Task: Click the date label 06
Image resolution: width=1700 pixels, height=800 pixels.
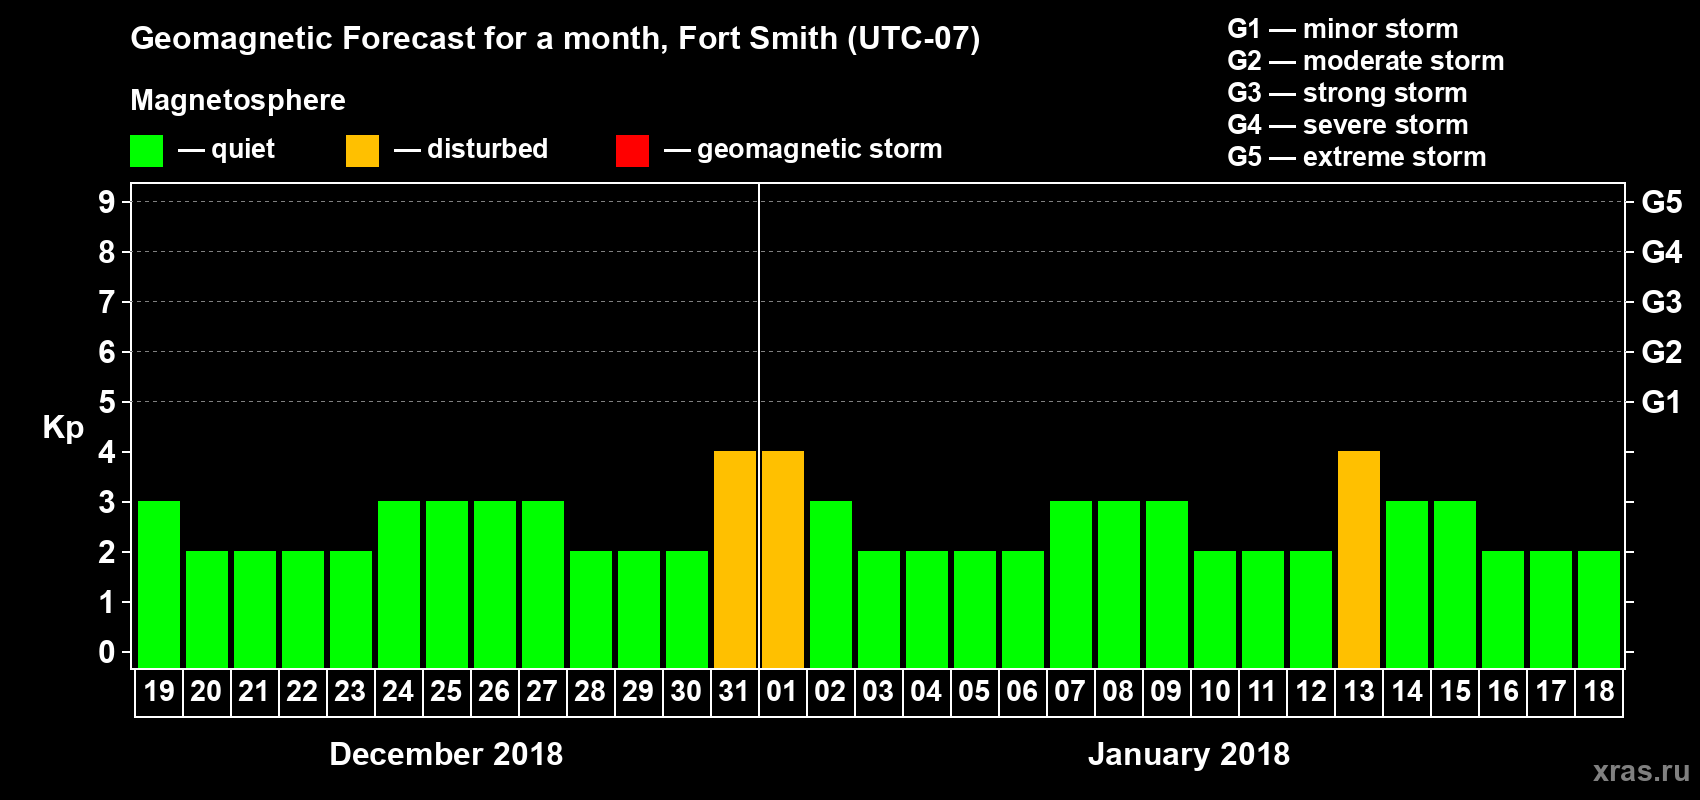Action: tap(1022, 691)
